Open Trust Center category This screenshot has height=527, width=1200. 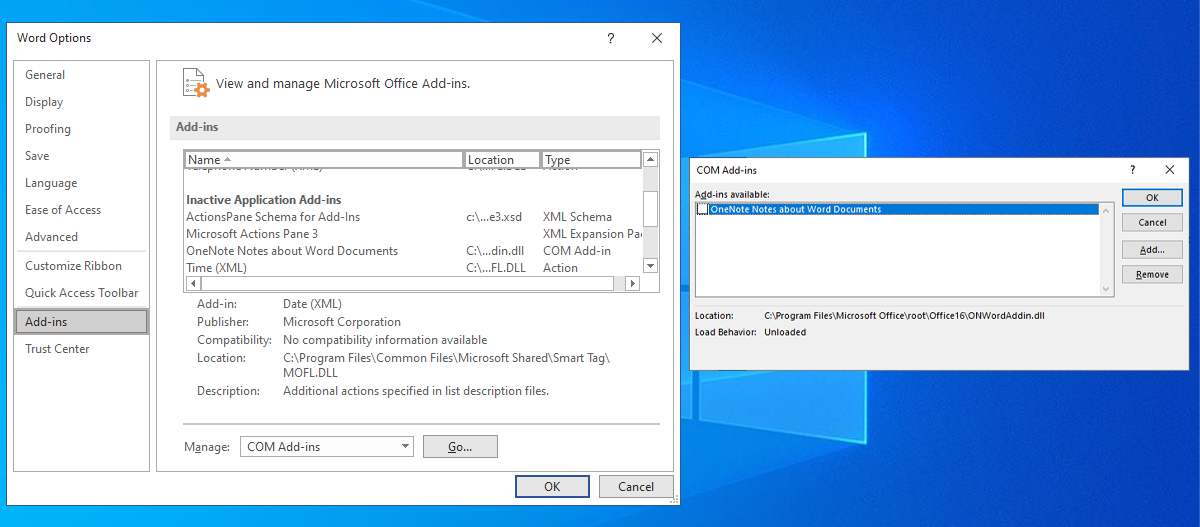point(80,349)
